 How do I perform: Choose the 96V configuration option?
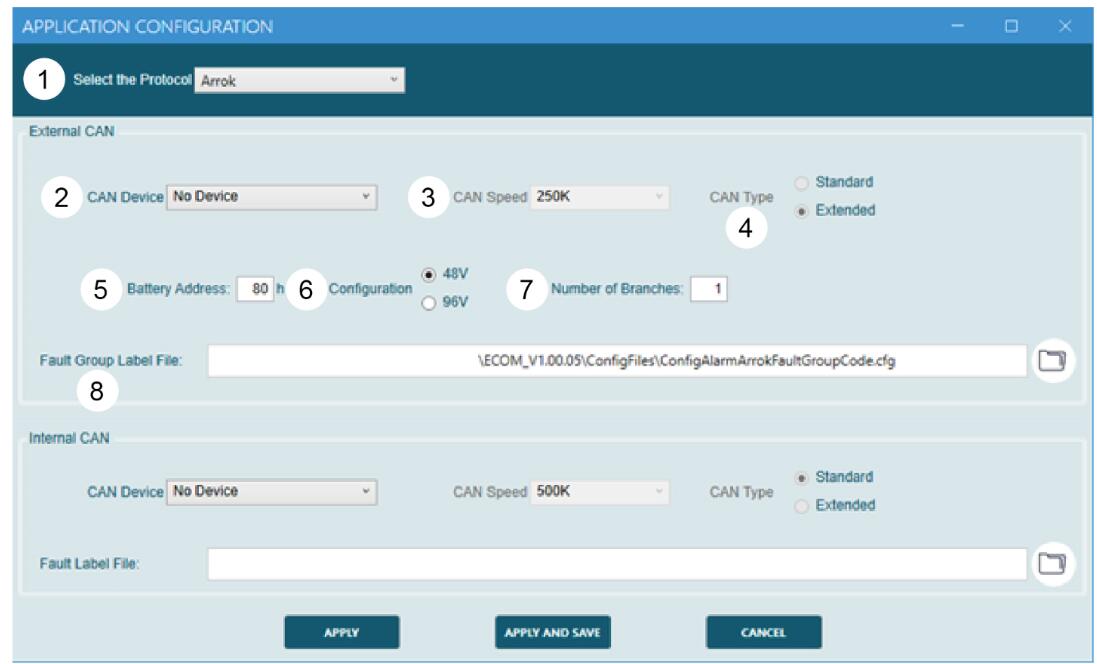[x=429, y=303]
